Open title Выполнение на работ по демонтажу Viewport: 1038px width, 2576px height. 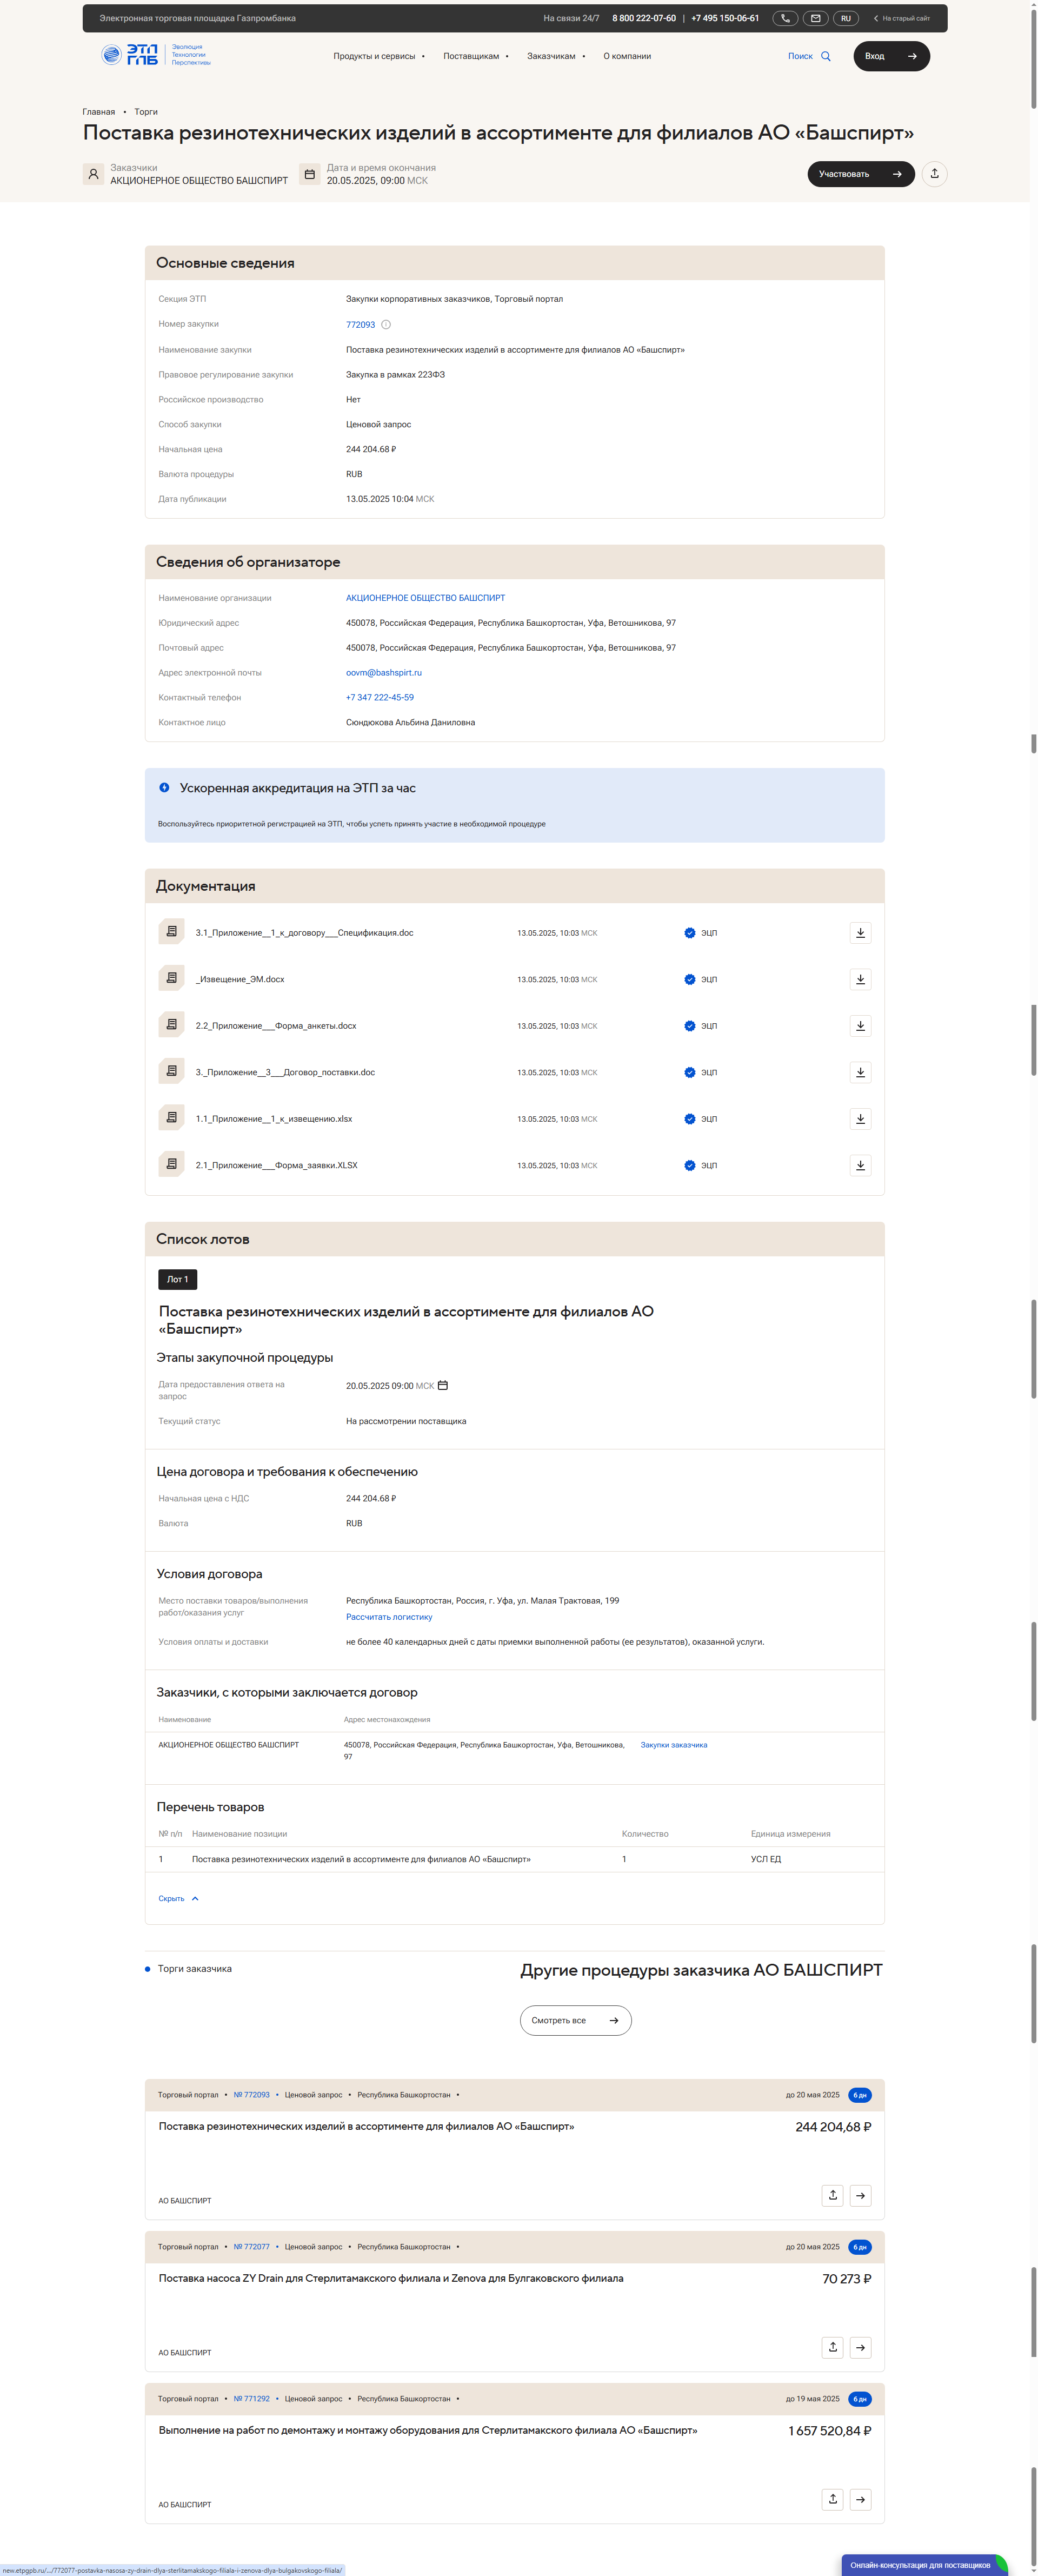pos(428,2430)
